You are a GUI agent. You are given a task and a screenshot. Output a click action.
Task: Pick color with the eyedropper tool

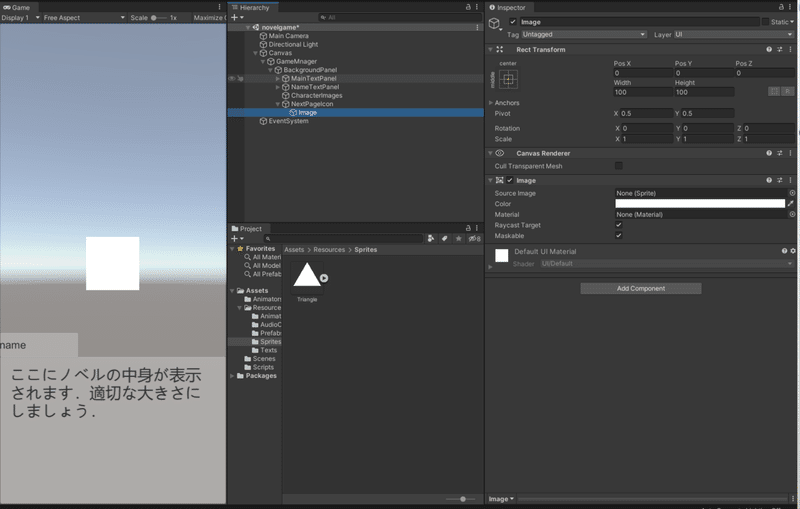[791, 203]
